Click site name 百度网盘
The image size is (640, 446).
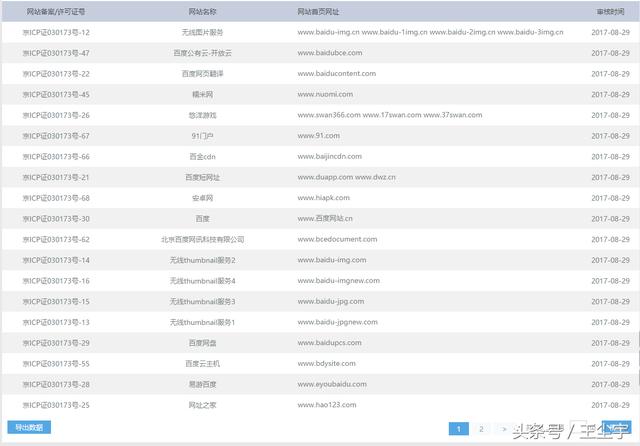(202, 343)
